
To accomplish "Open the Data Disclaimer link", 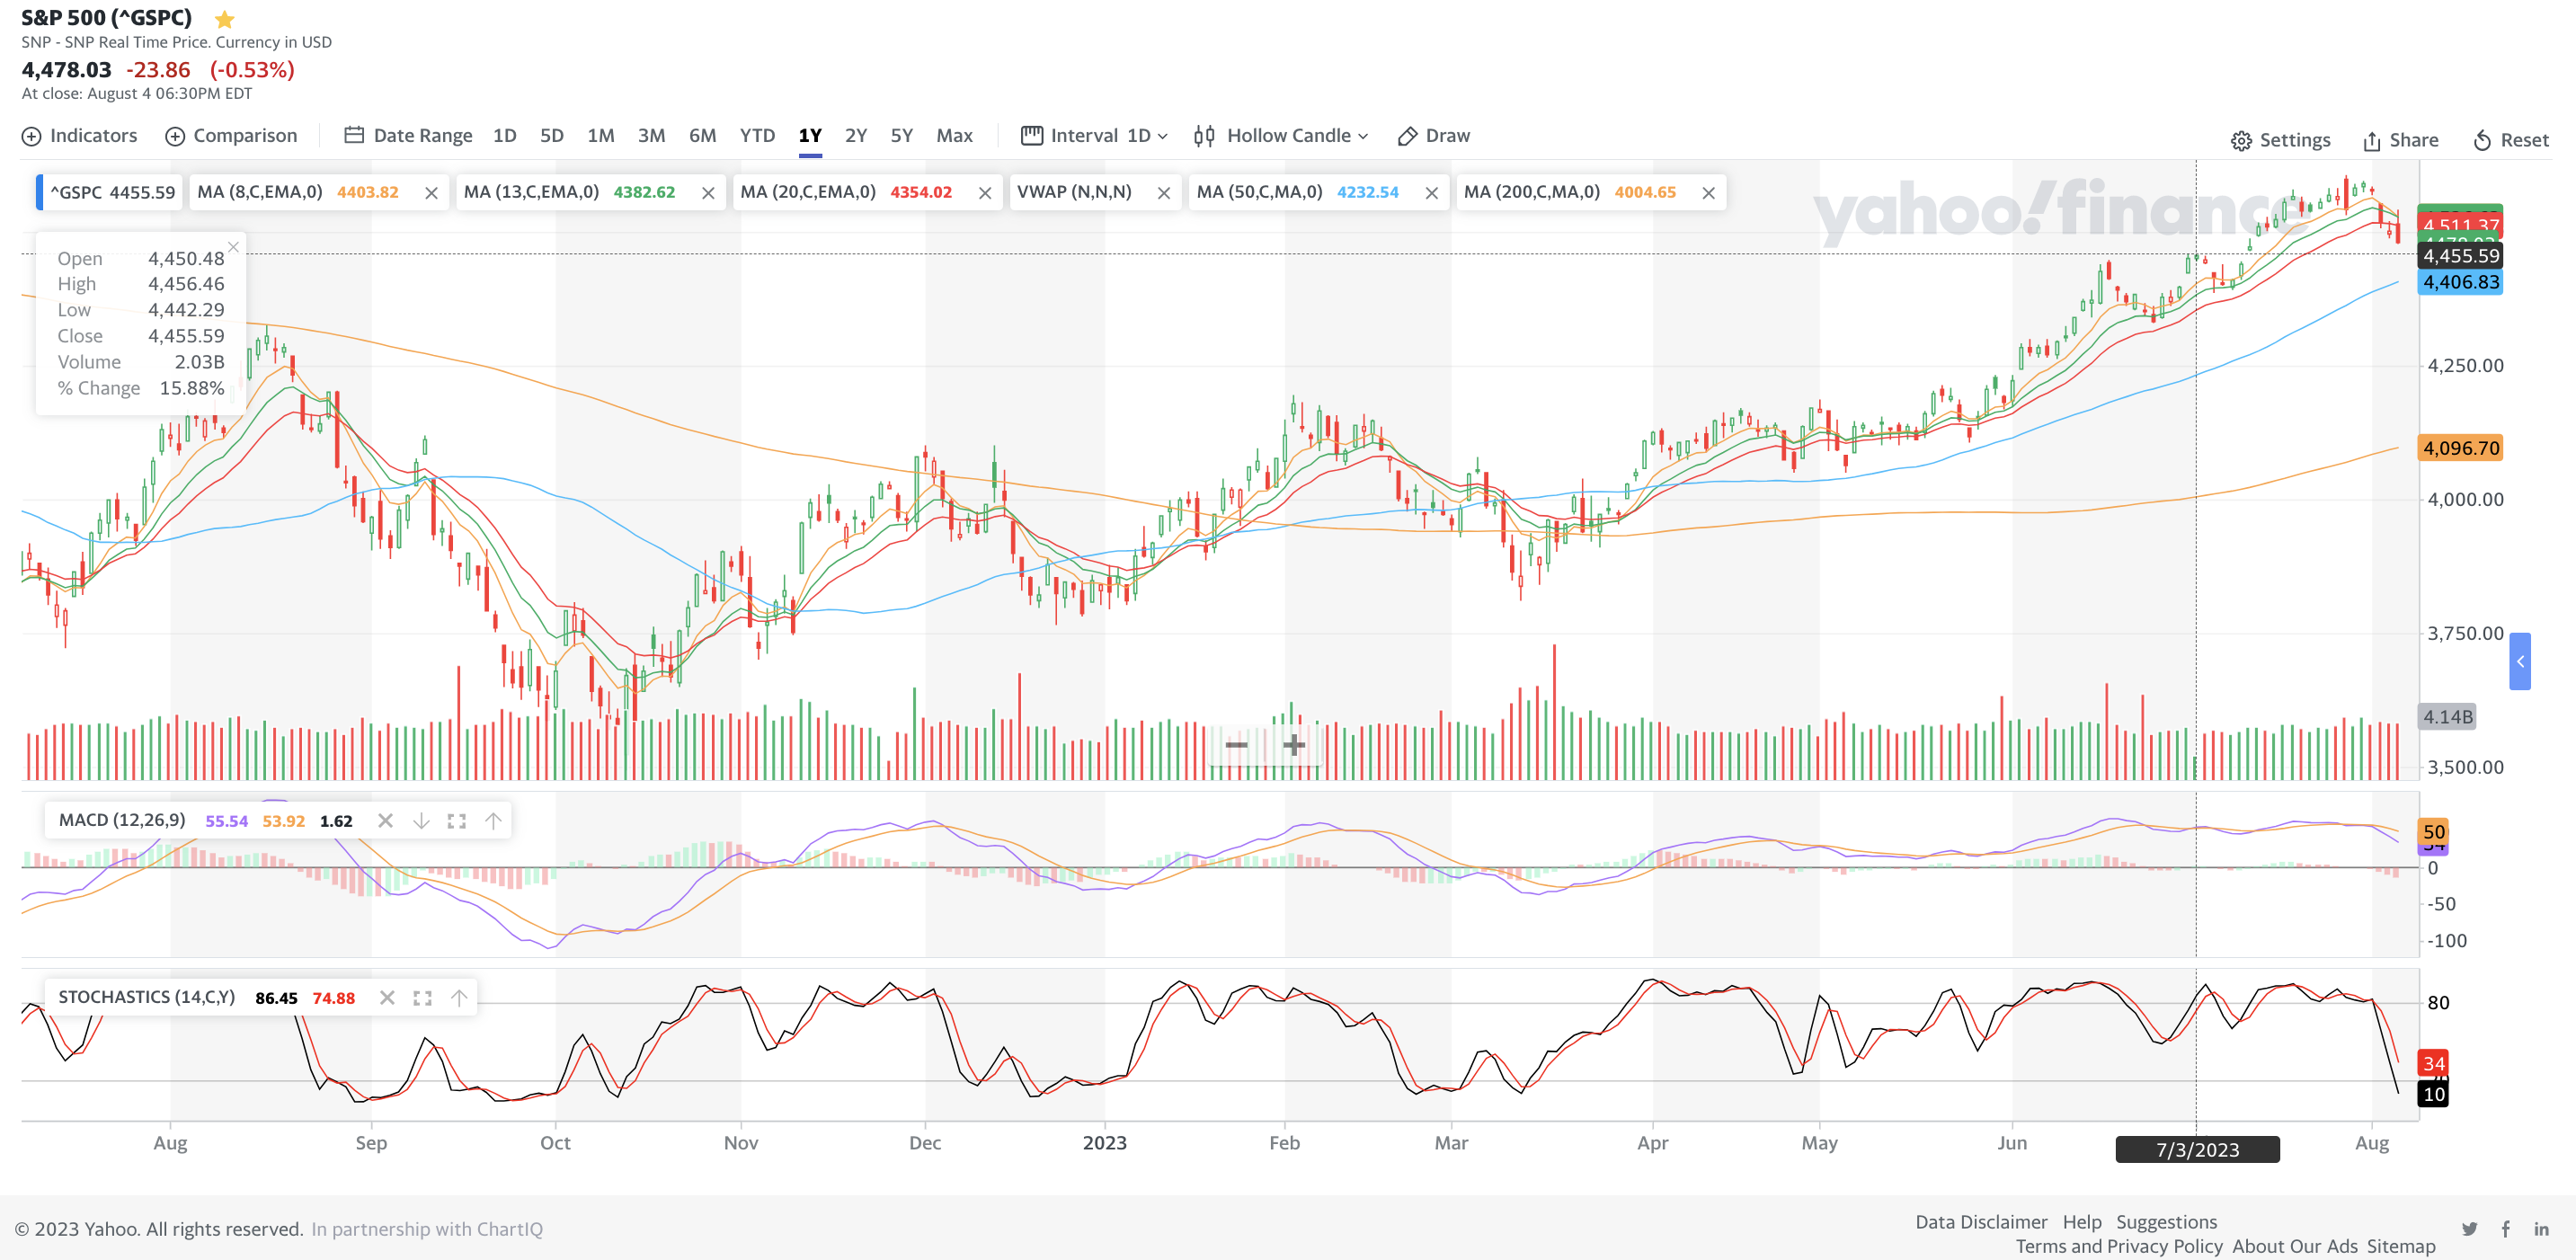I will 1981,1222.
